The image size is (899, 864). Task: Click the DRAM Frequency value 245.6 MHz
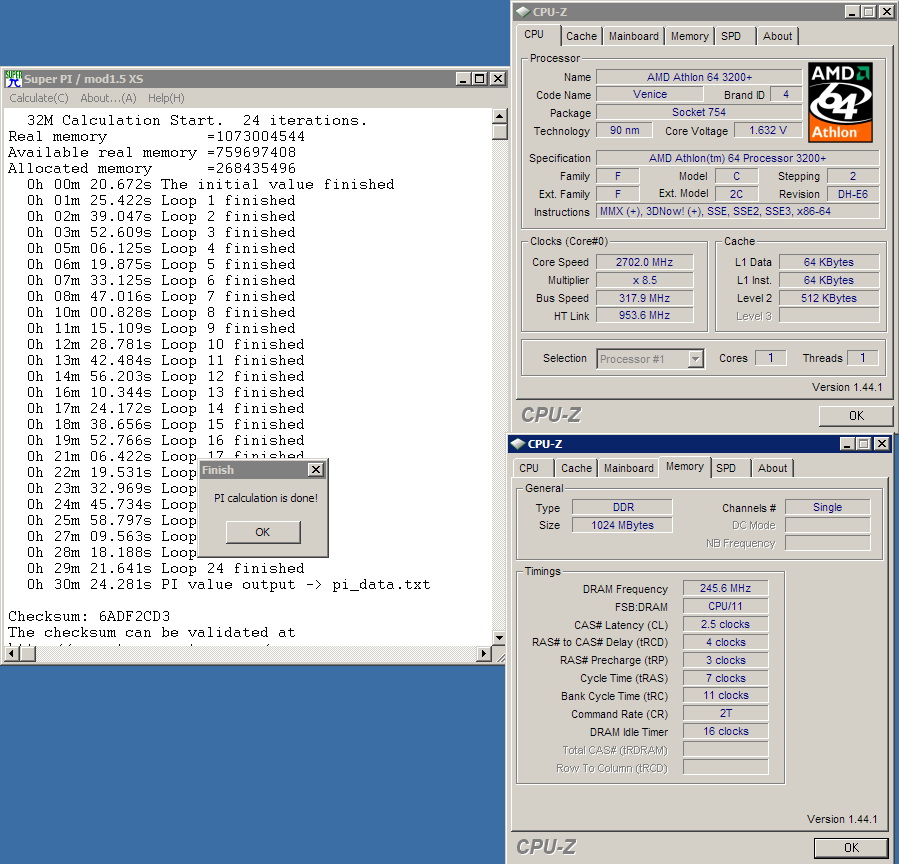(x=725, y=588)
